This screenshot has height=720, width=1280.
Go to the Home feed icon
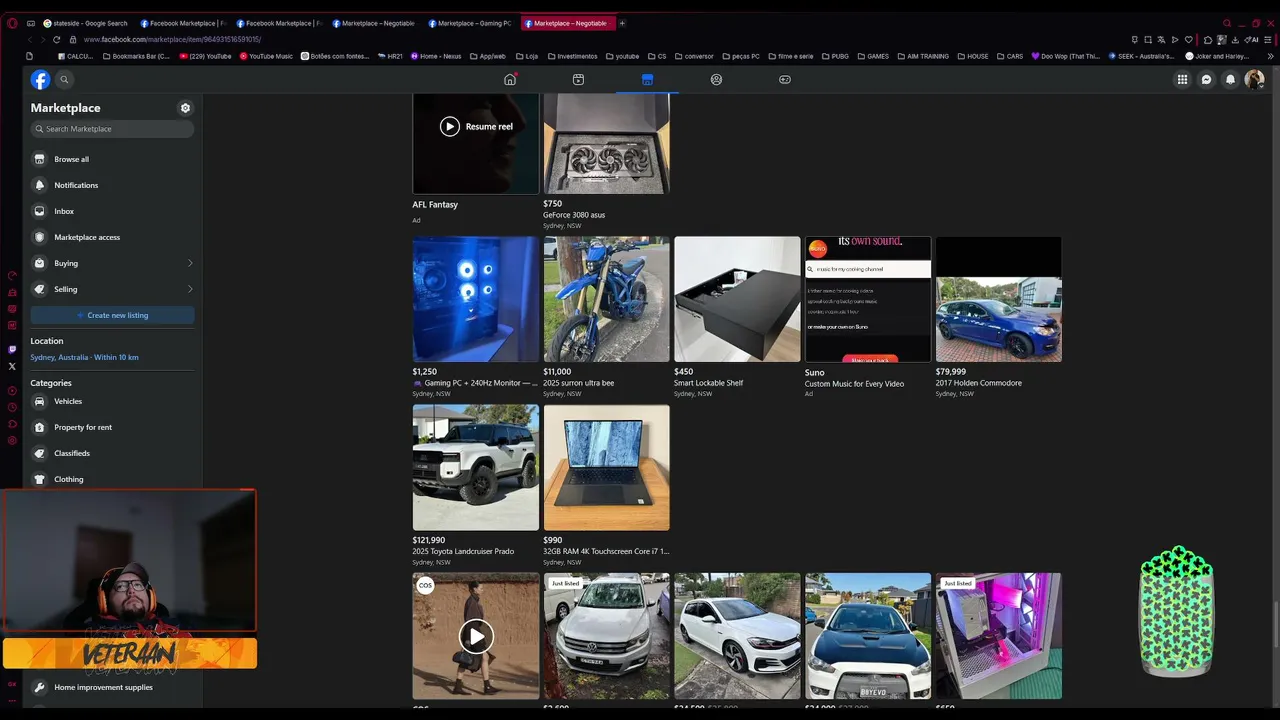point(510,79)
